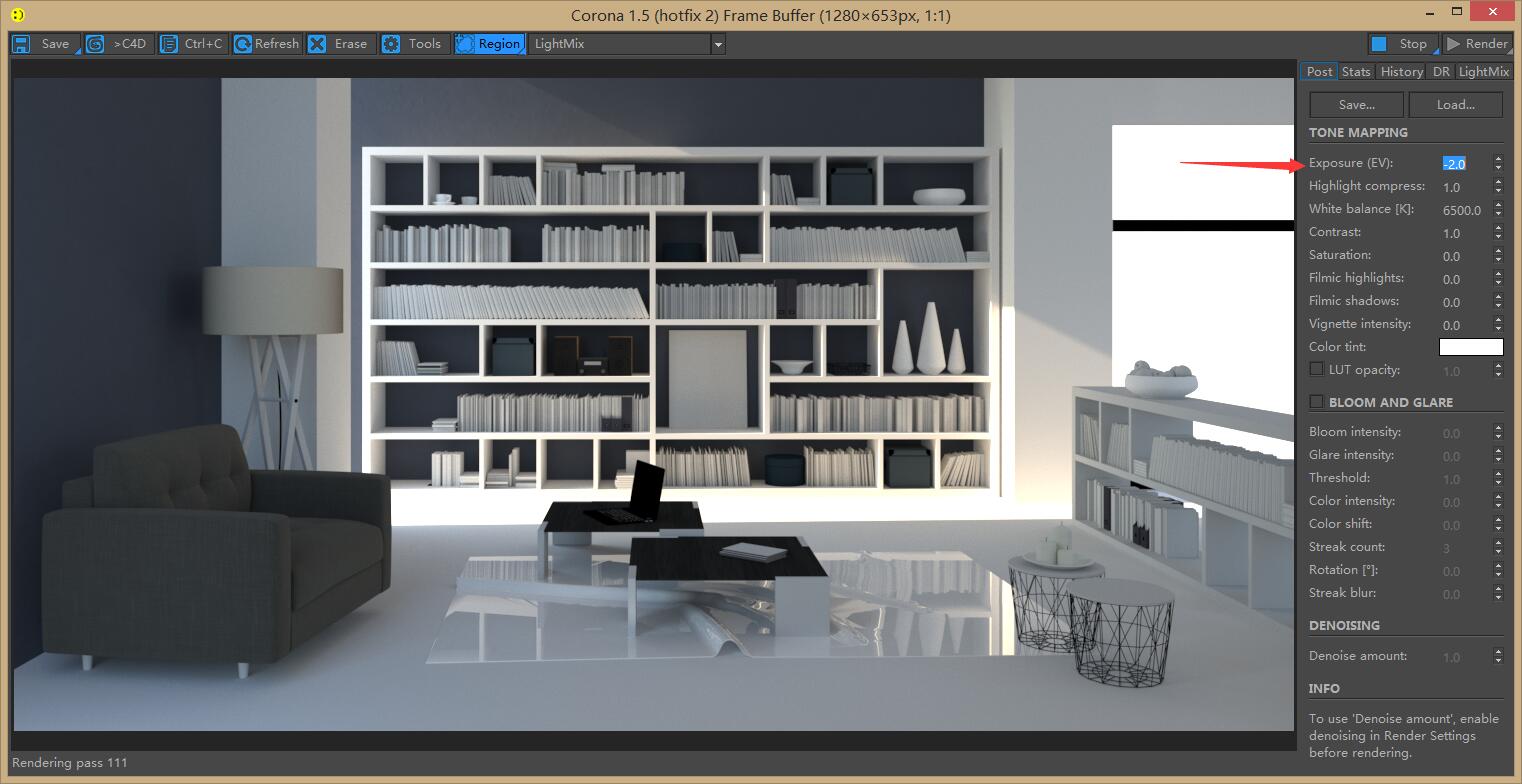Click the Color intensity spinner arrows

(x=1498, y=502)
